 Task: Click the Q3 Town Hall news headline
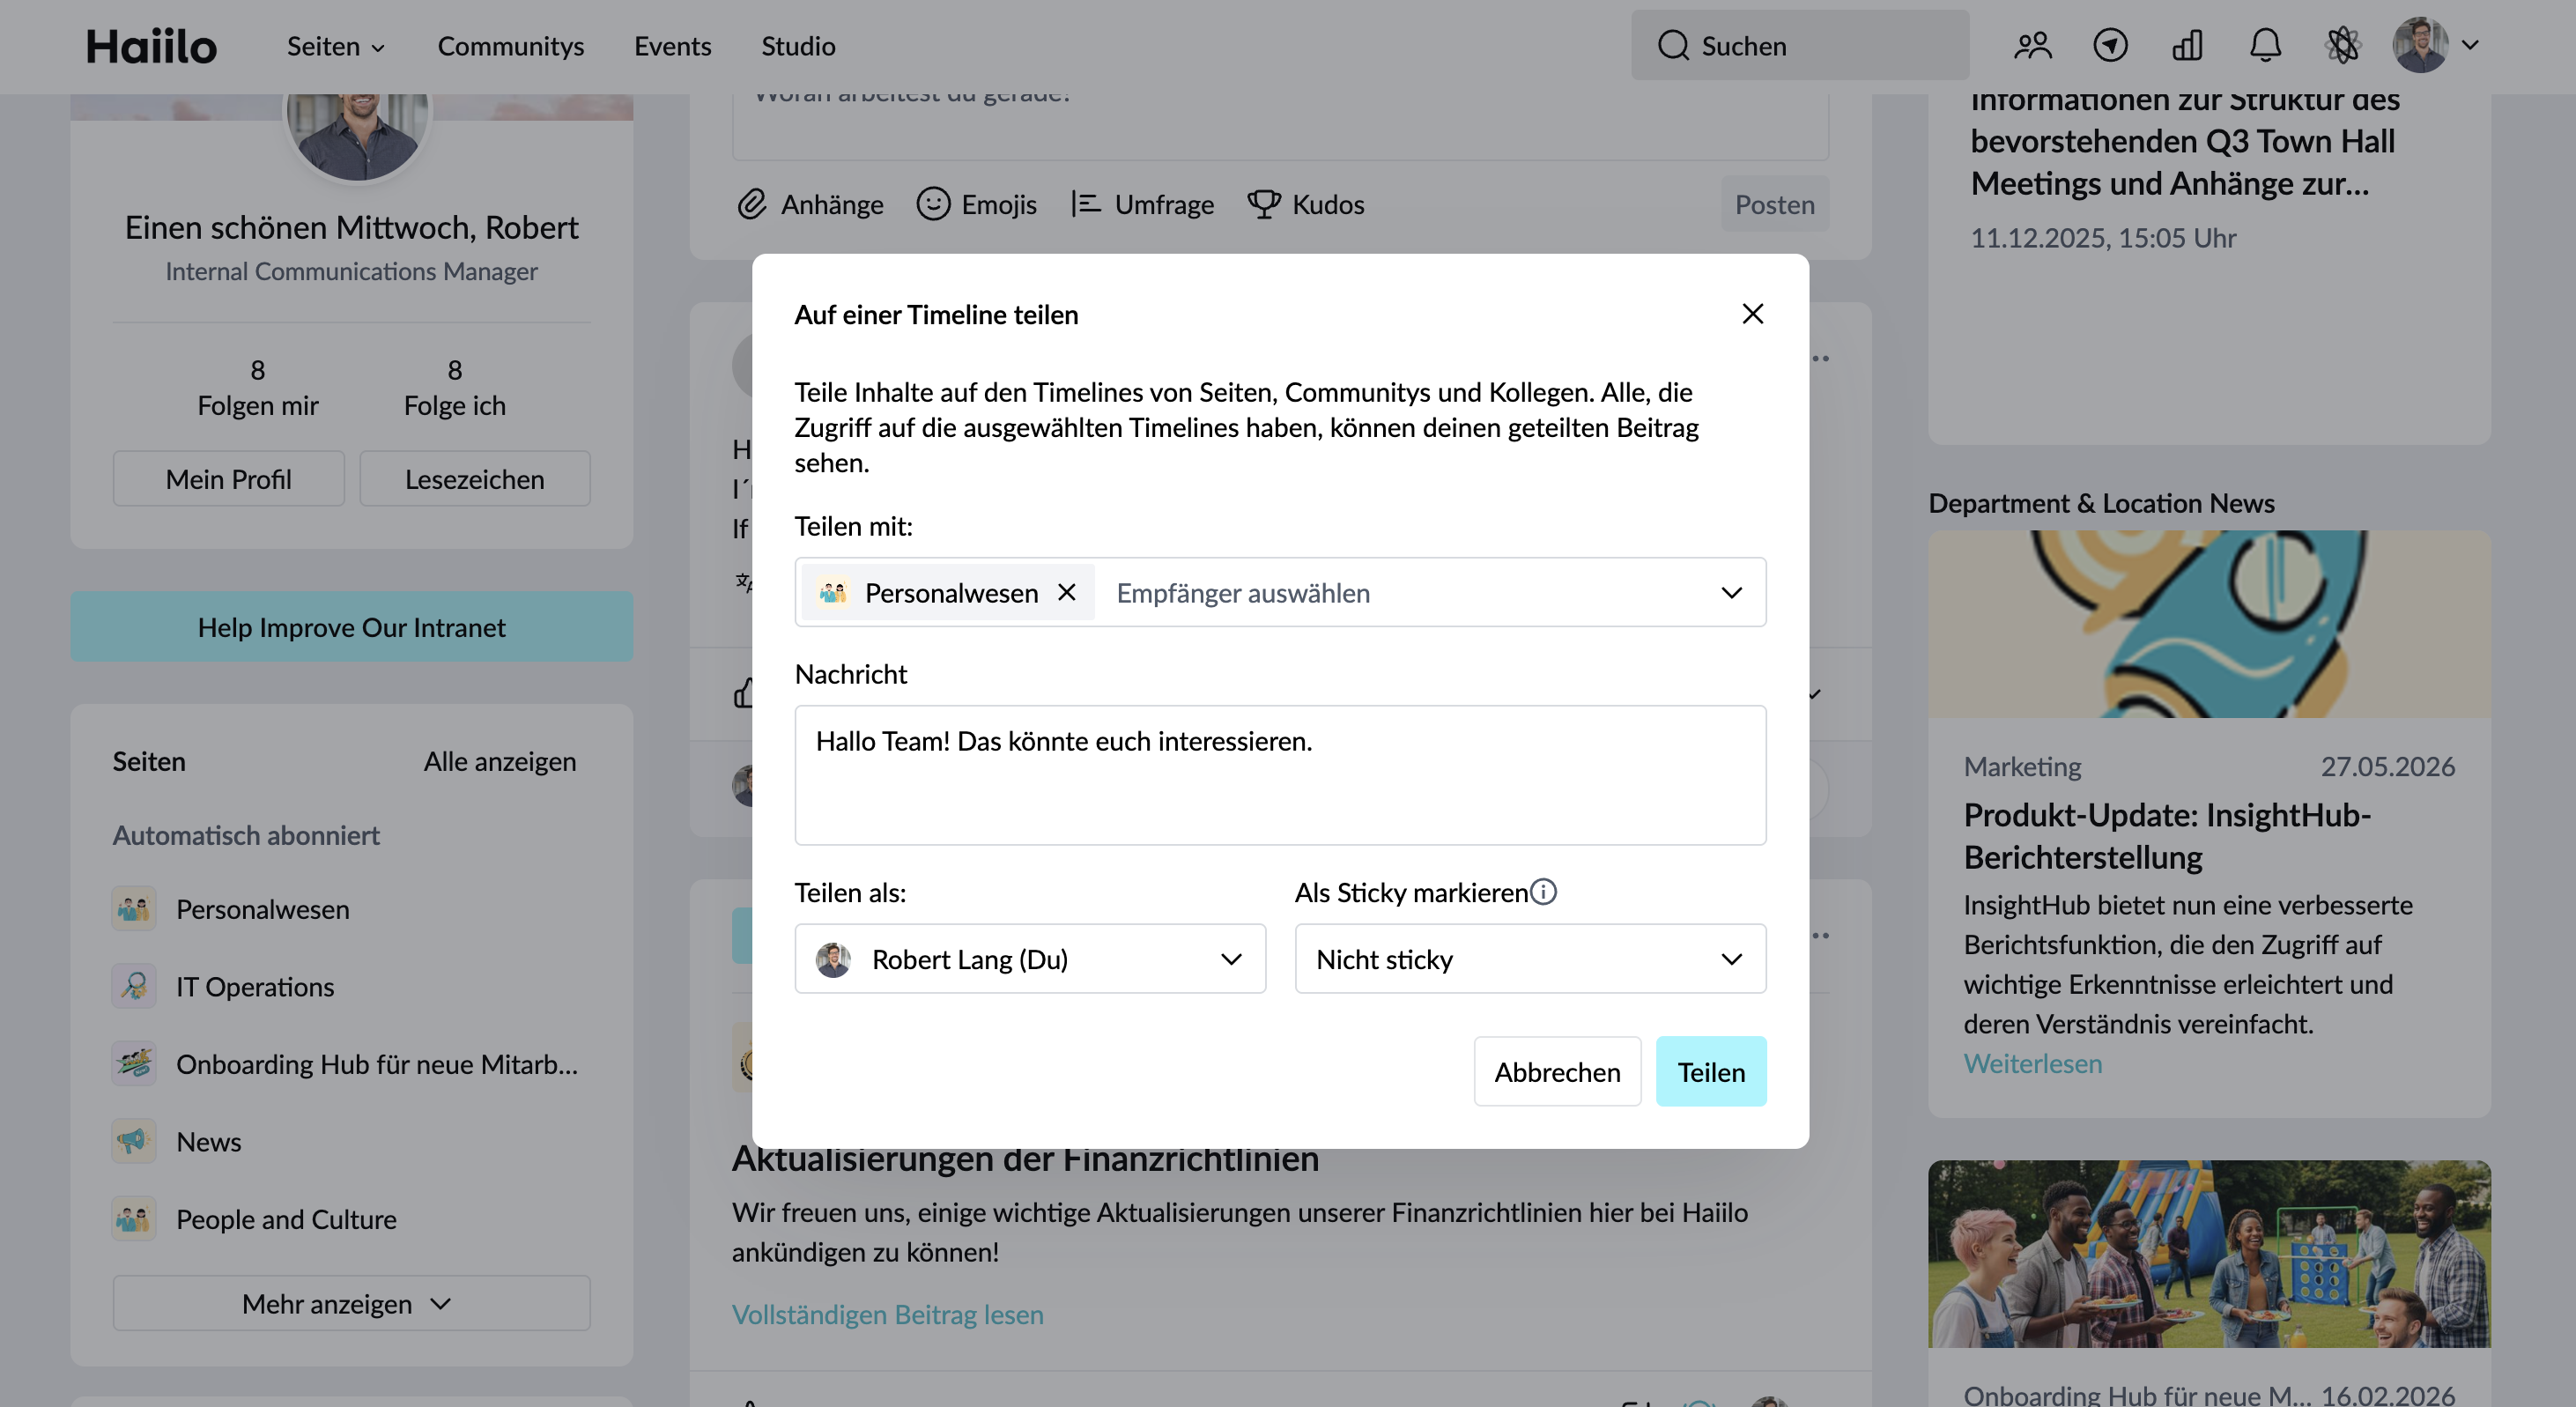click(x=2184, y=142)
